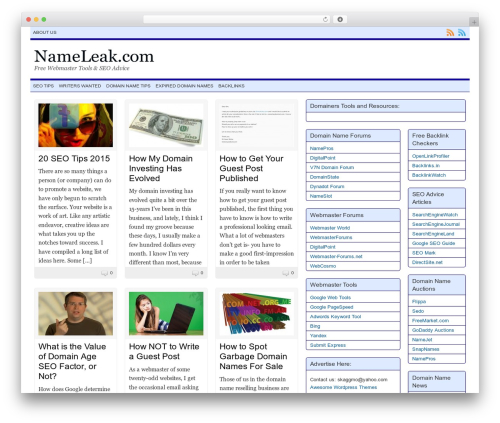Open the DirectSite.net link

tap(427, 262)
